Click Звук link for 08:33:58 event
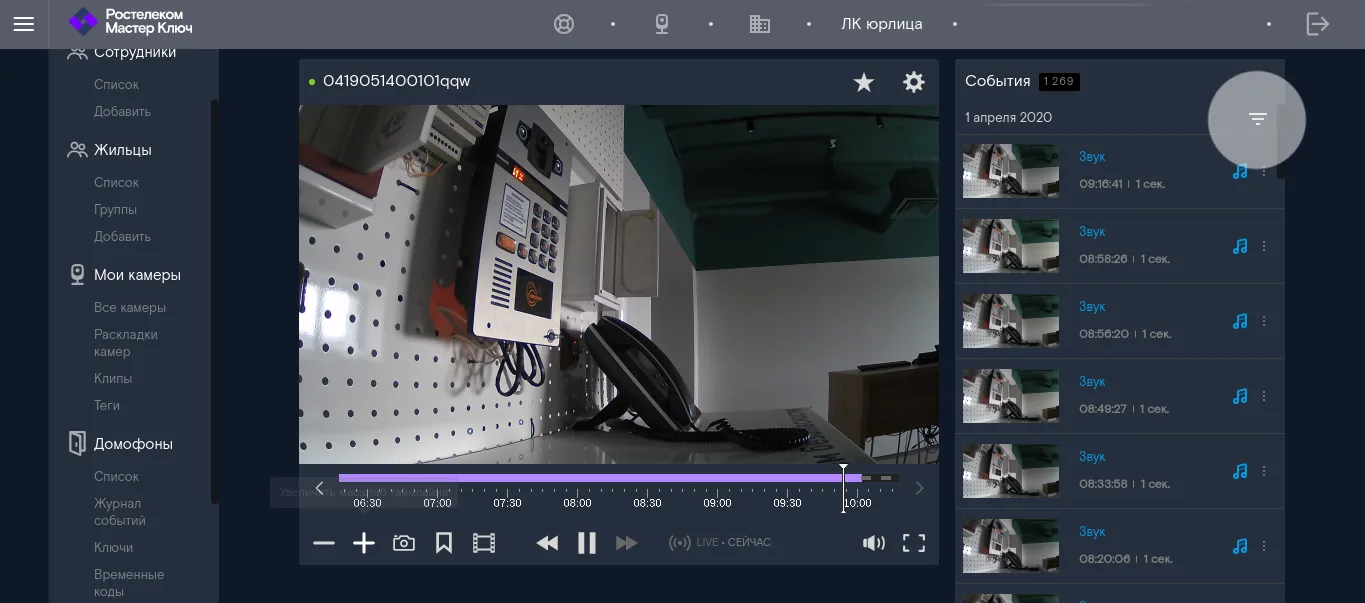 pyautogui.click(x=1092, y=457)
